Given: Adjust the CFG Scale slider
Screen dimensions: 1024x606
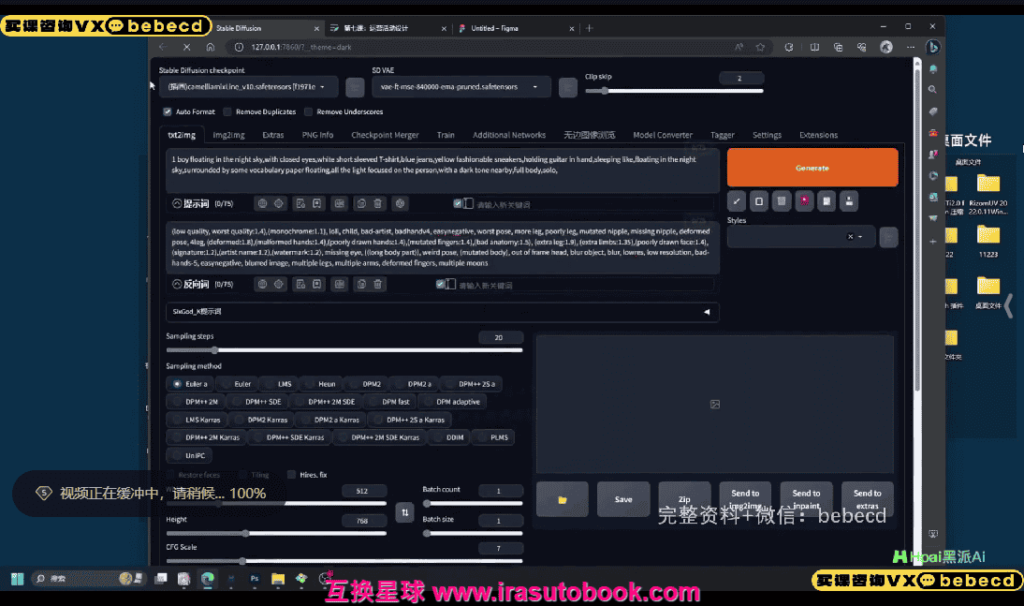Looking at the screenshot, I should (x=344, y=561).
